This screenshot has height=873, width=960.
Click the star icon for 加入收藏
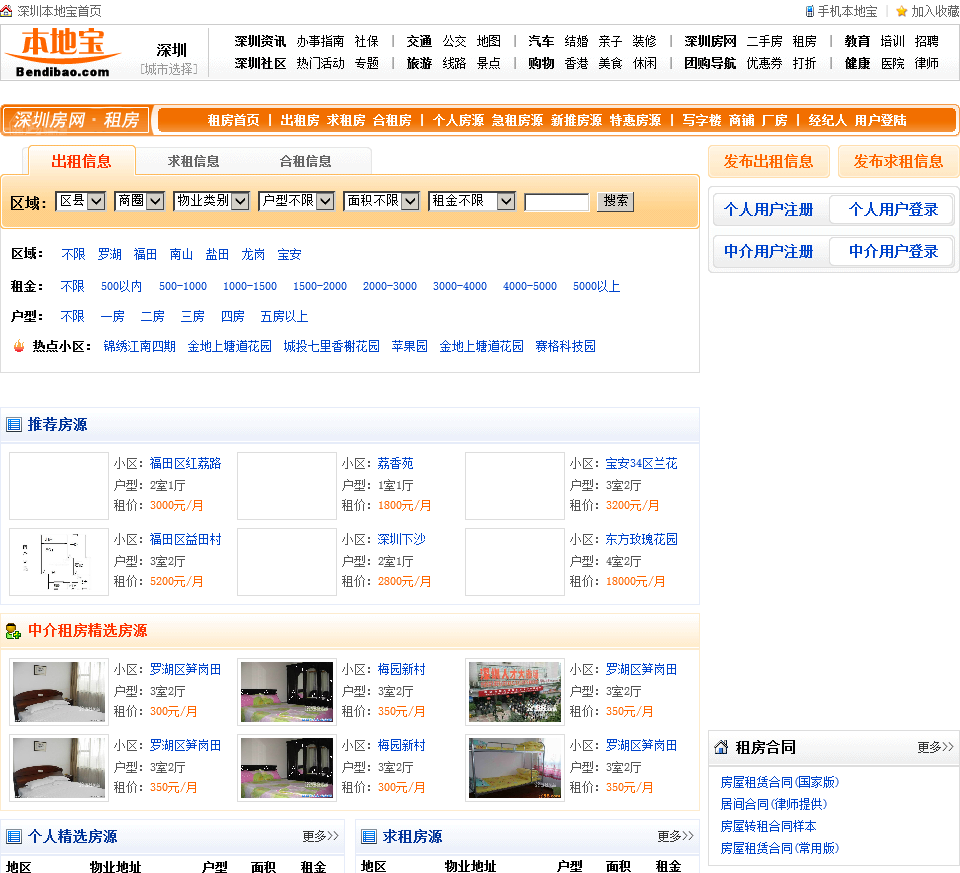point(901,11)
